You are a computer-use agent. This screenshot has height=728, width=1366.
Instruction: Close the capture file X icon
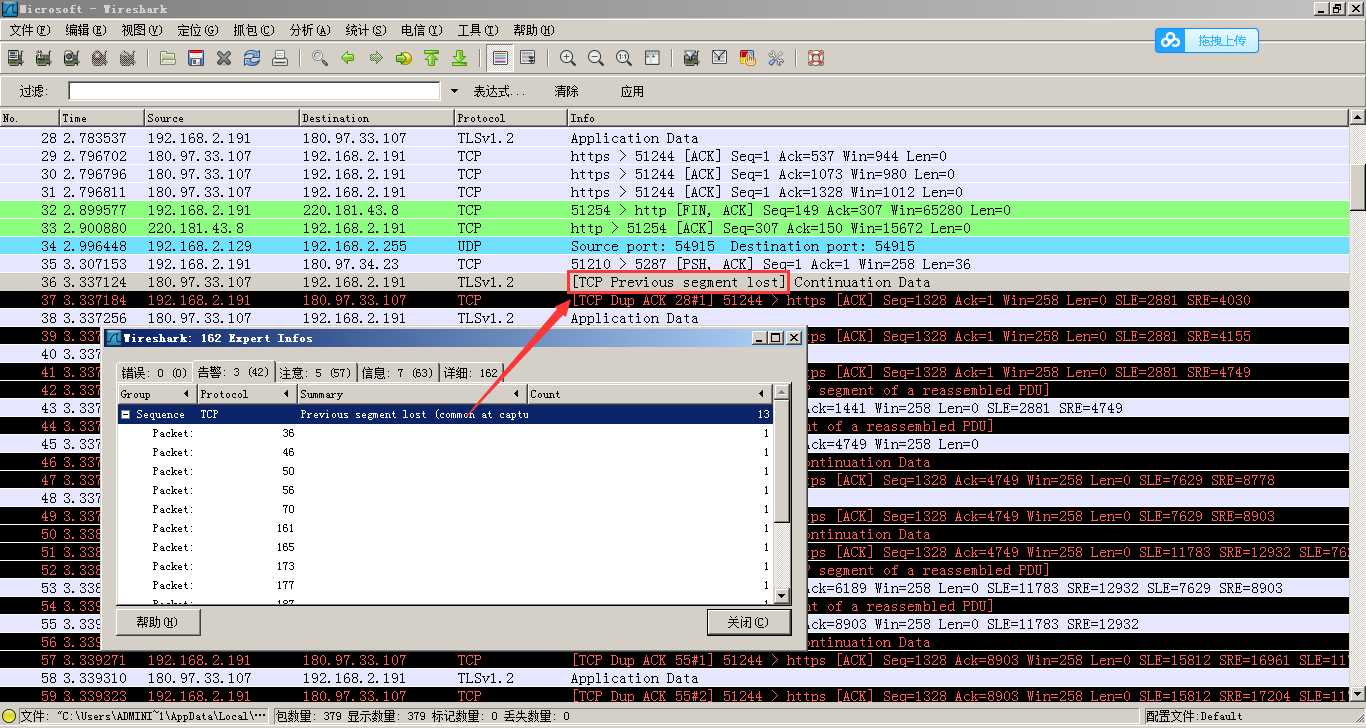coord(224,58)
